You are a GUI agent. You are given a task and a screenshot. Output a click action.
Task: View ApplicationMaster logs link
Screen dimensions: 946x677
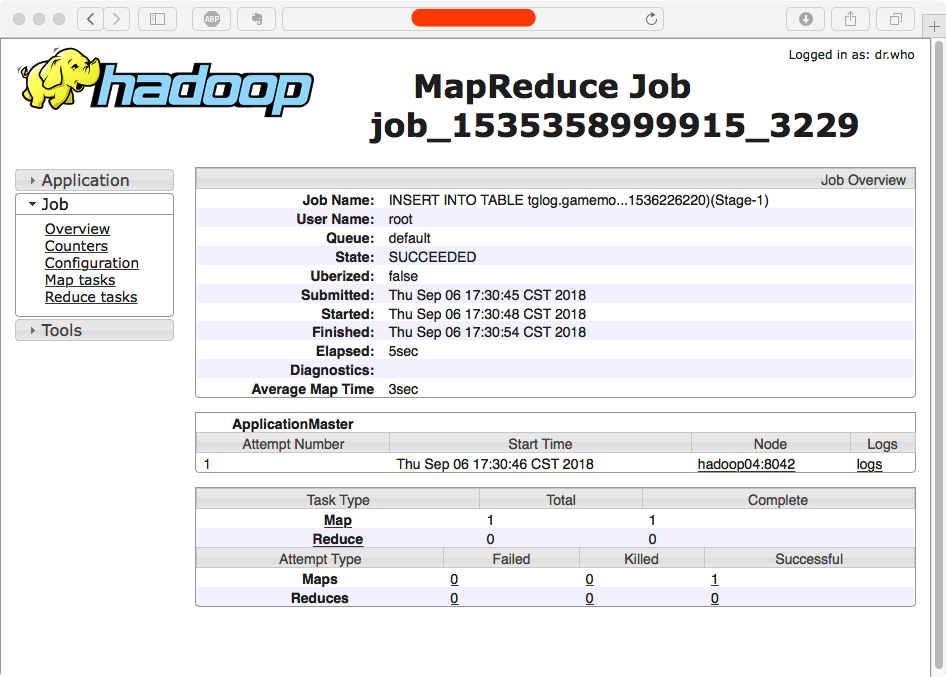(x=869, y=464)
